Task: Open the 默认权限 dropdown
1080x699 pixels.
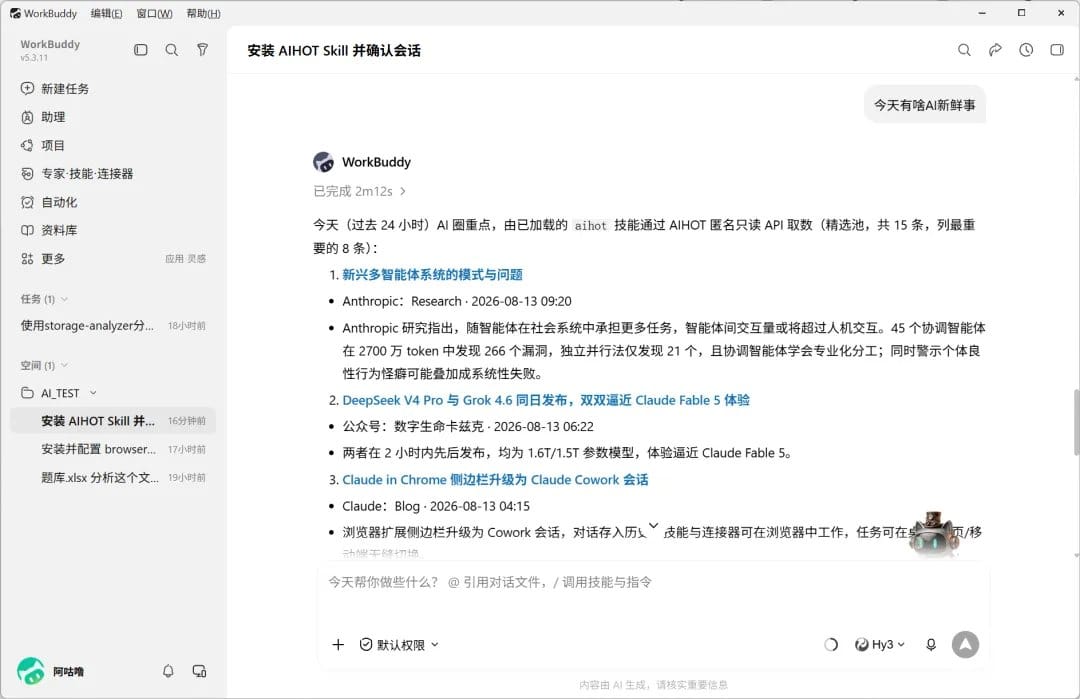Action: pos(399,645)
